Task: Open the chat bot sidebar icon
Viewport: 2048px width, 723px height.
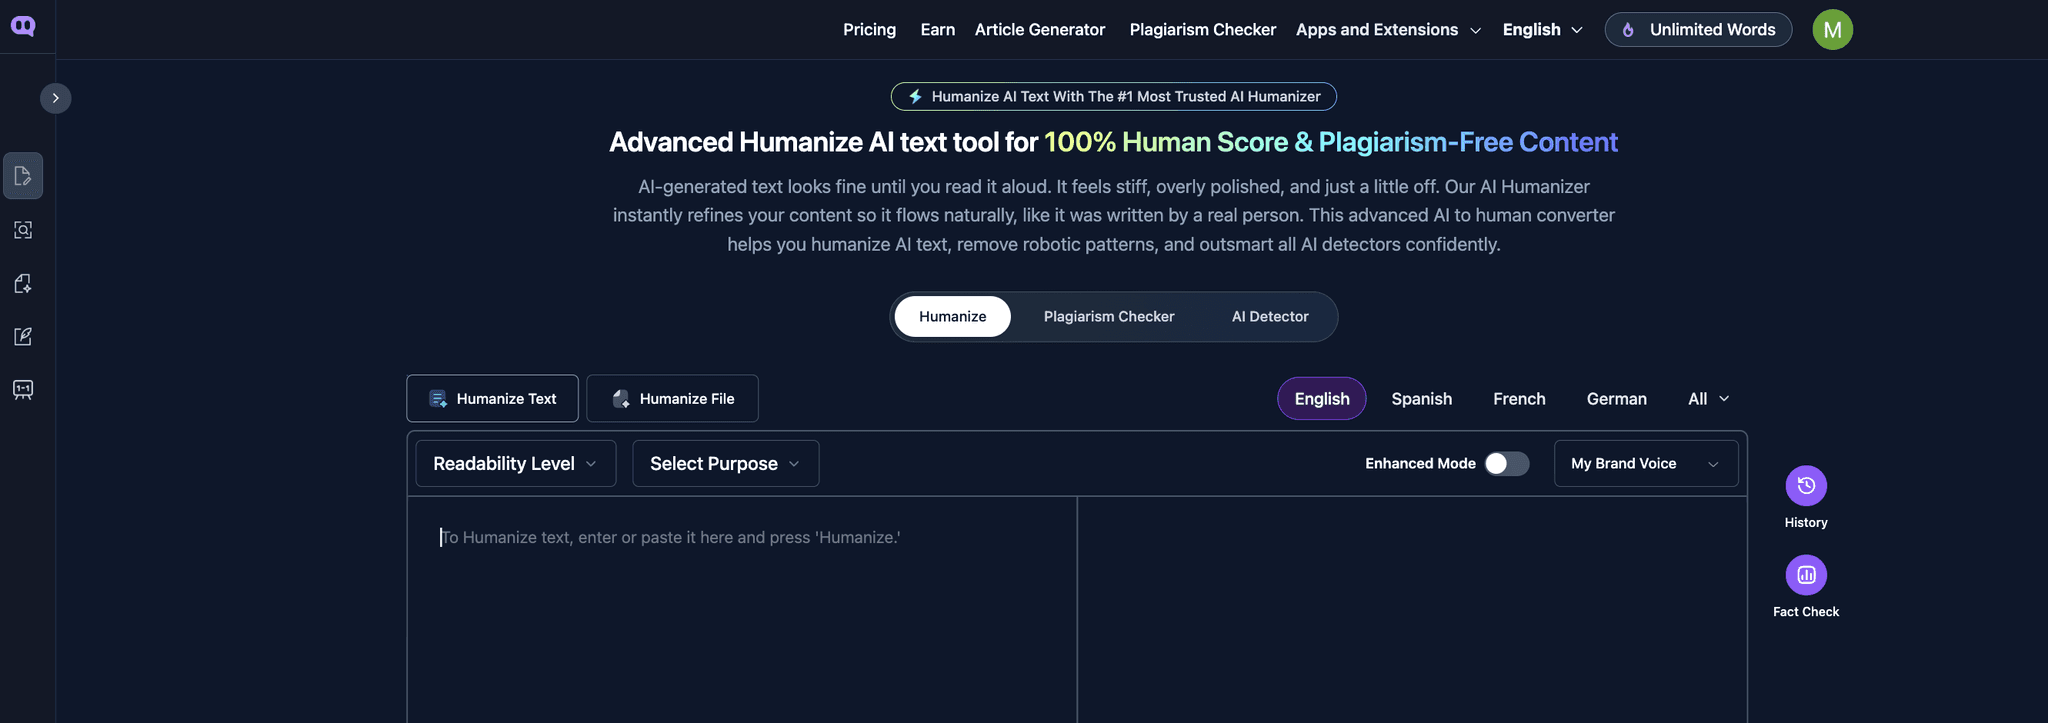Action: pyautogui.click(x=23, y=389)
